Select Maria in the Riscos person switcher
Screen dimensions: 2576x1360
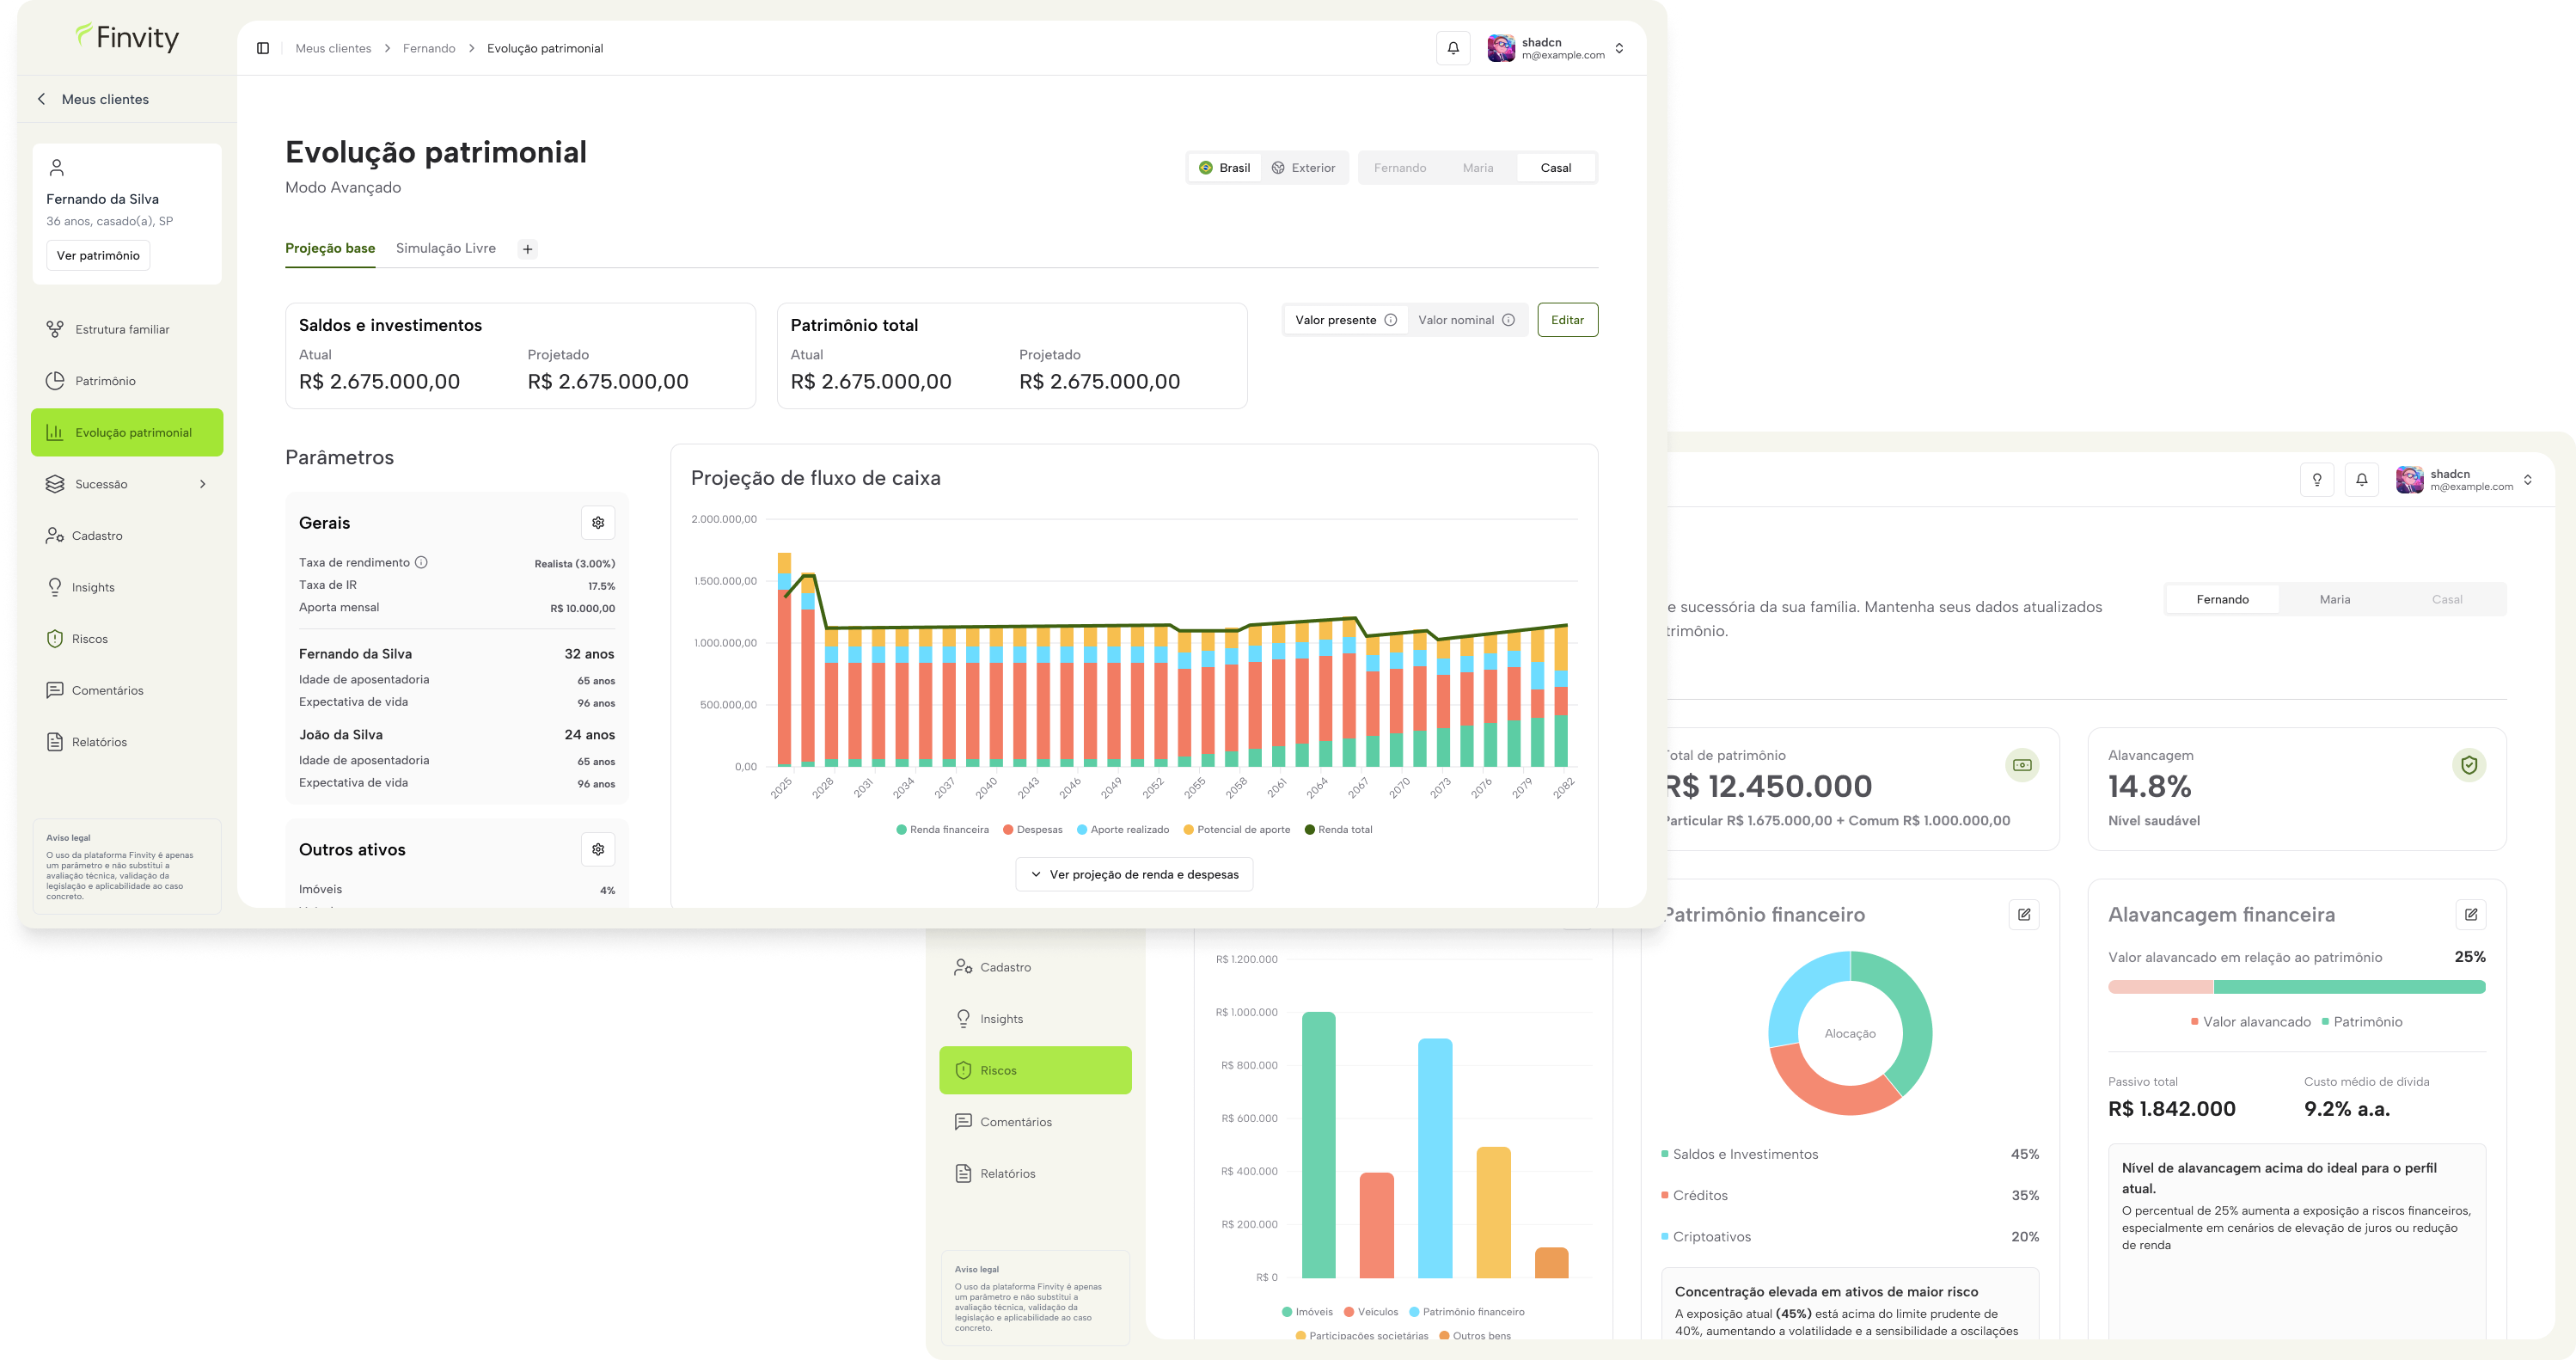click(2334, 599)
